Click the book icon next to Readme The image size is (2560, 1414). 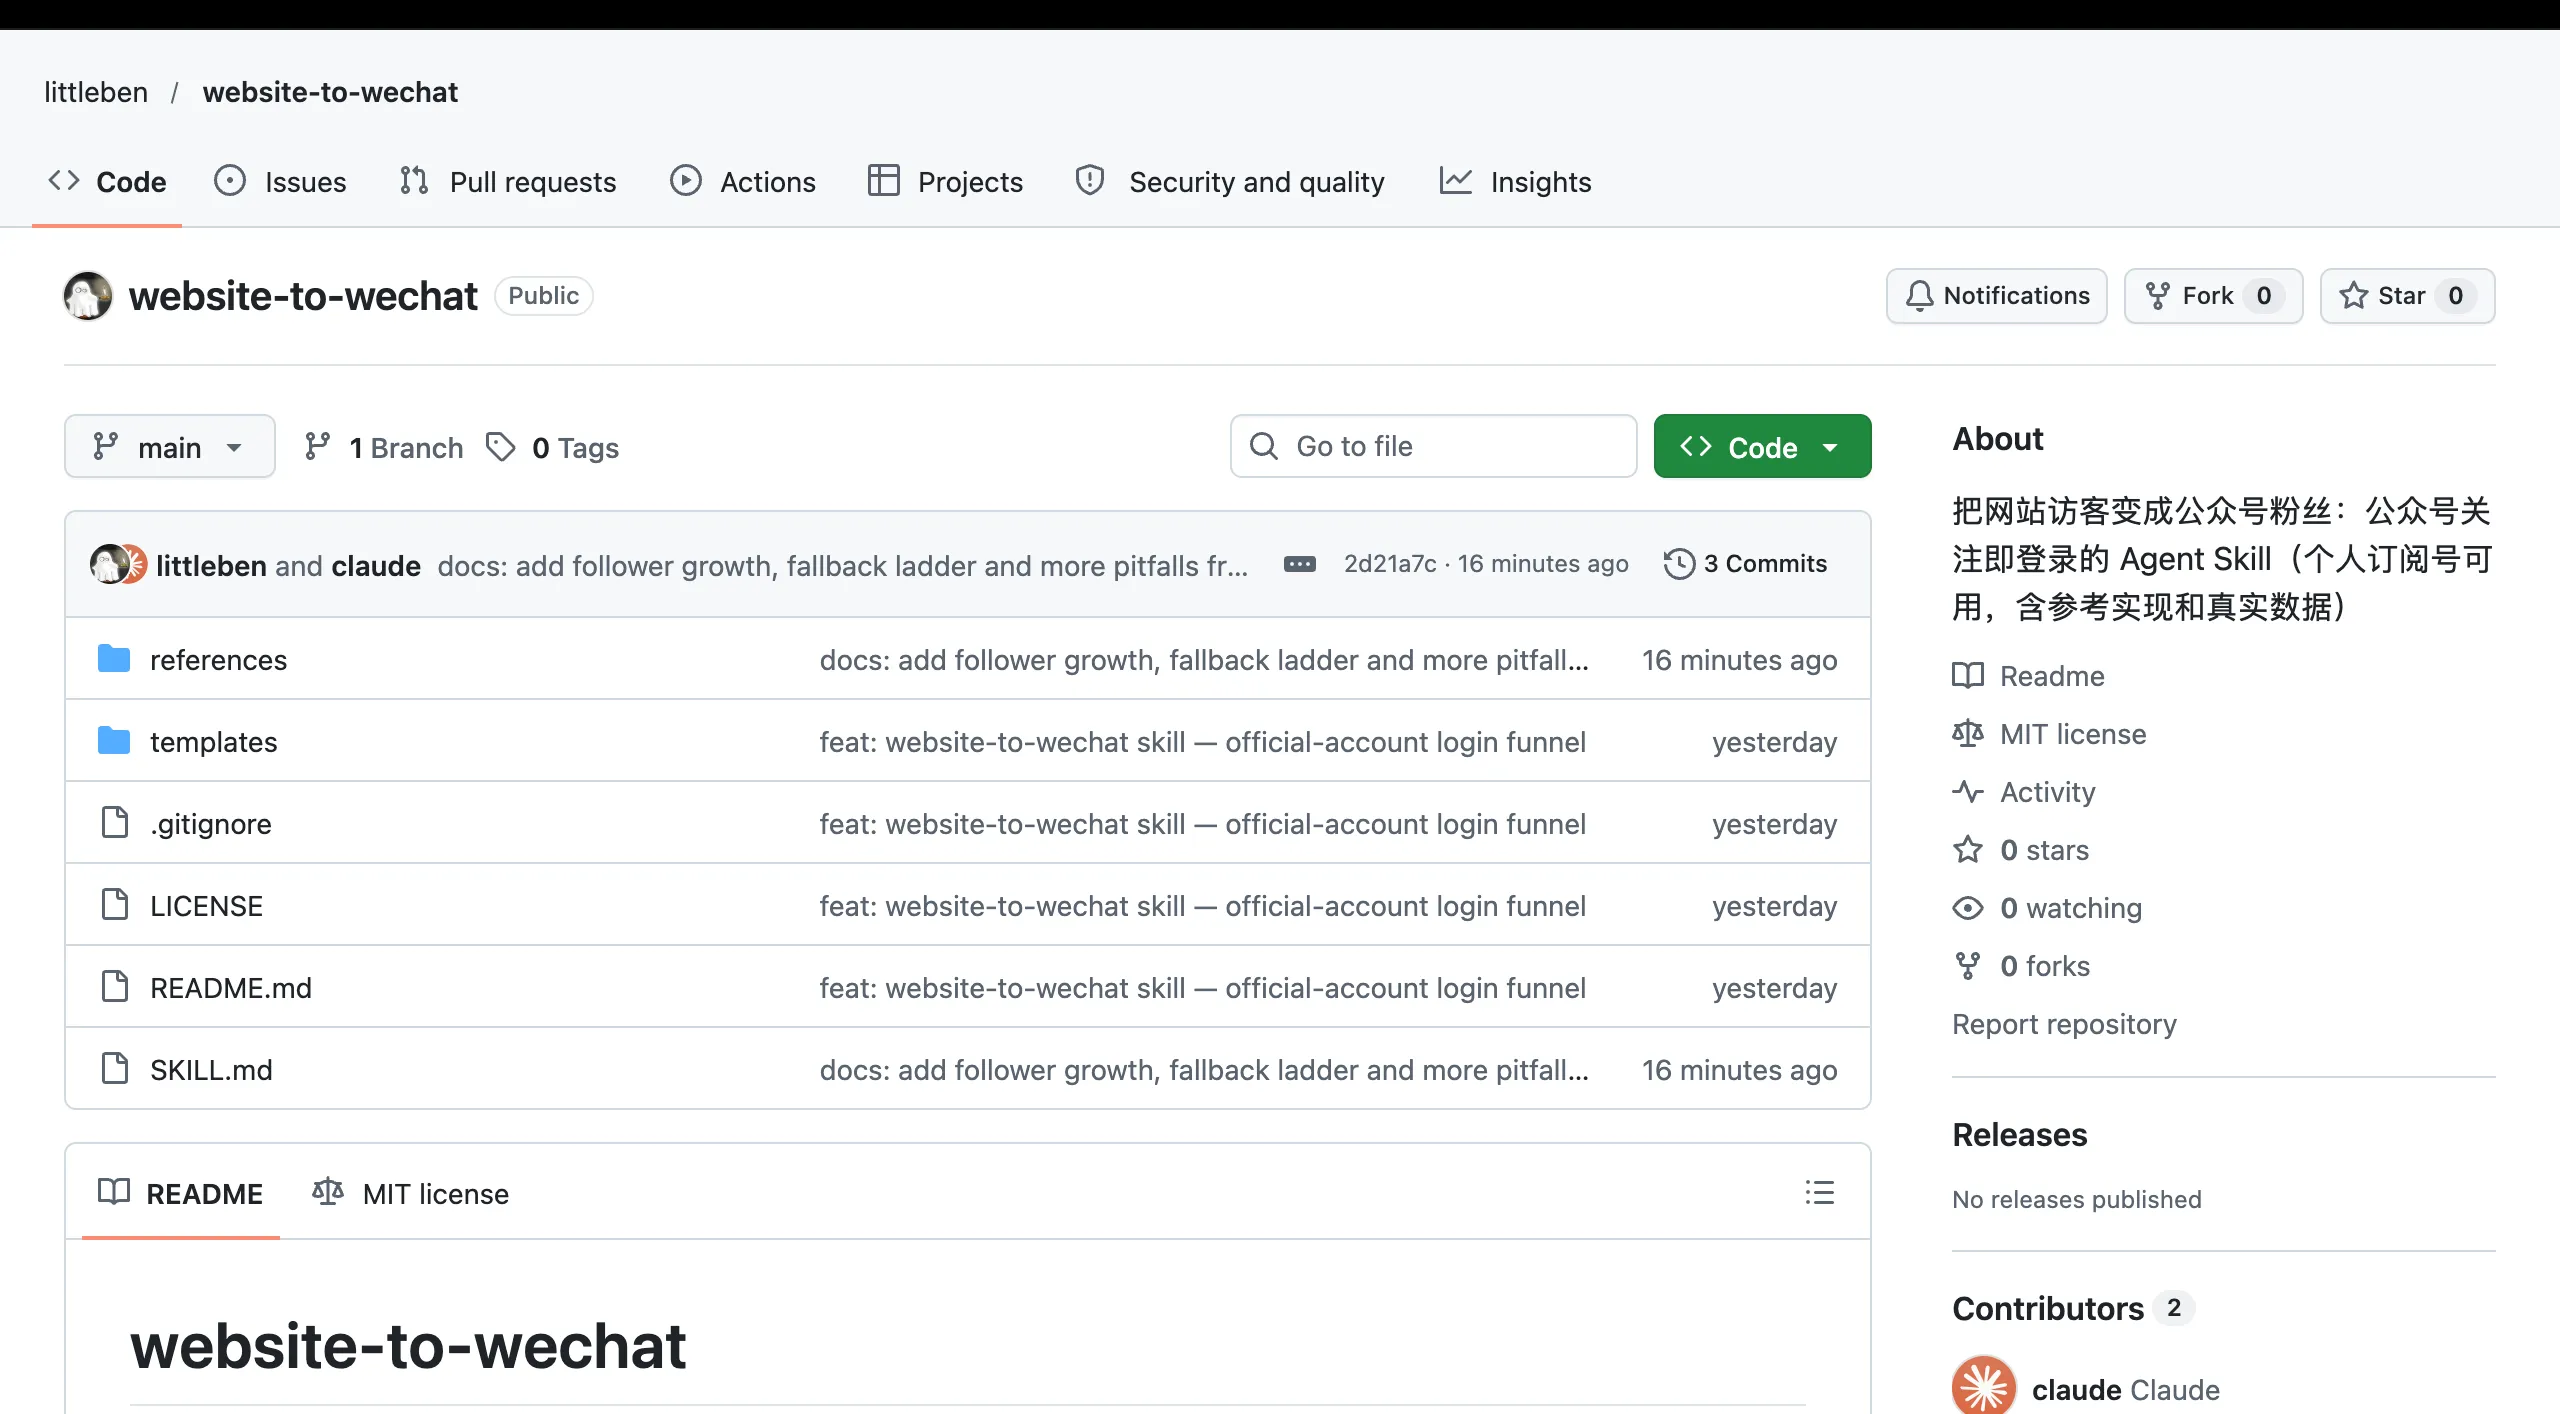[x=1968, y=676]
